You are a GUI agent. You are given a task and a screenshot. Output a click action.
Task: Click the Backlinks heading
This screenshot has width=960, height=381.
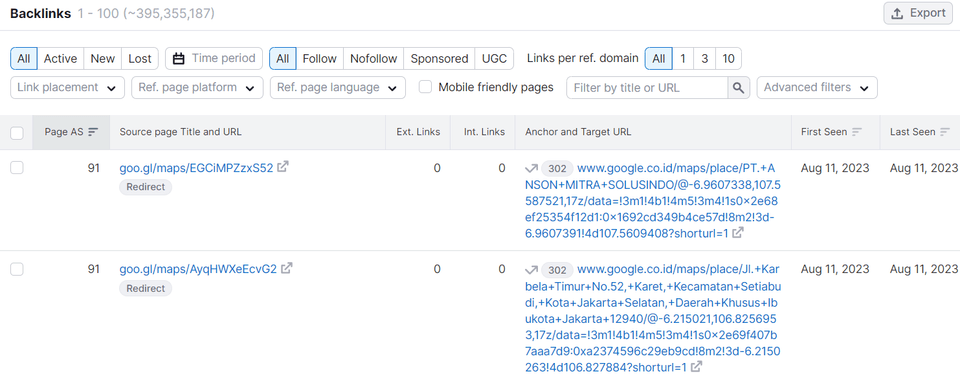(x=40, y=13)
